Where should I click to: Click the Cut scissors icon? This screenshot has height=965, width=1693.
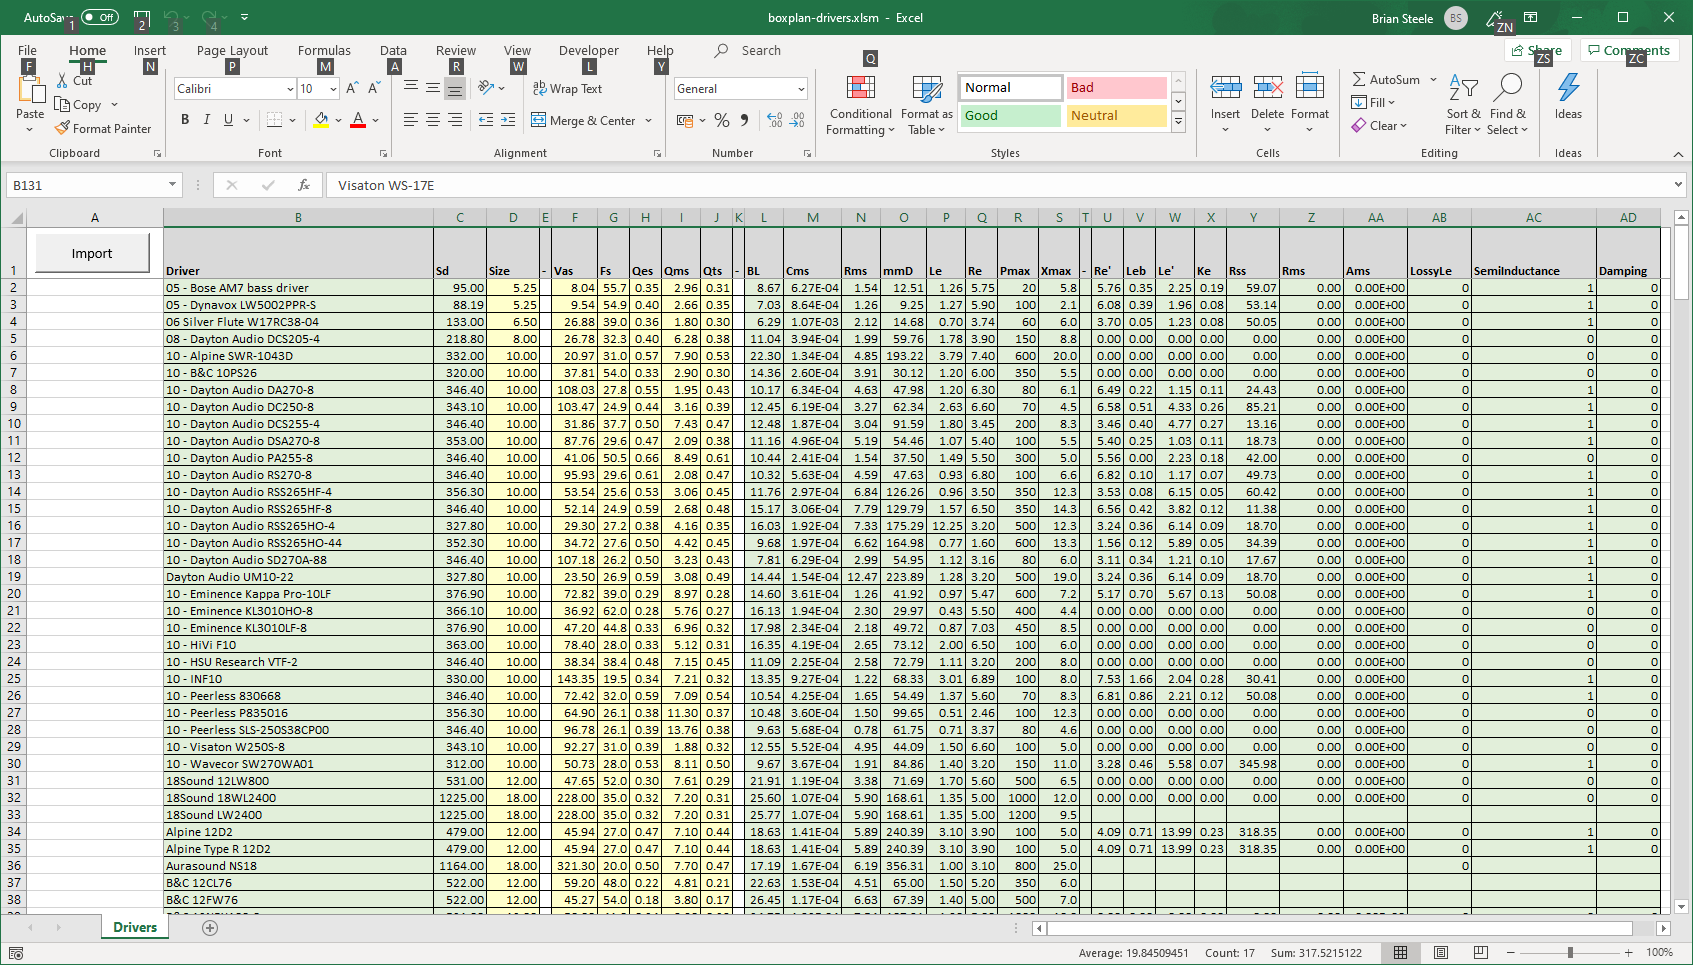click(x=62, y=81)
